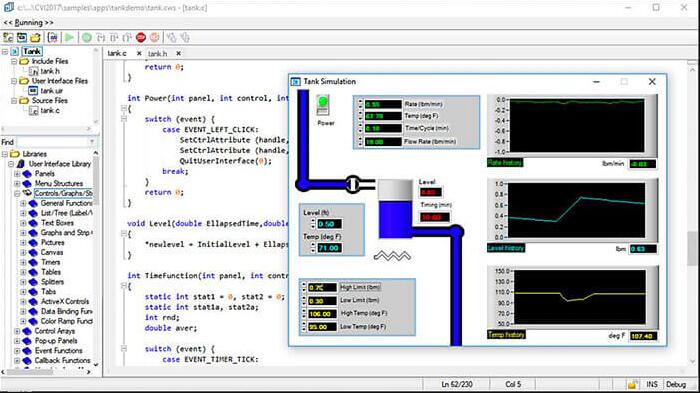Image resolution: width=700 pixels, height=393 pixels.
Task: Click the last of three braces step icons
Action: (x=127, y=38)
